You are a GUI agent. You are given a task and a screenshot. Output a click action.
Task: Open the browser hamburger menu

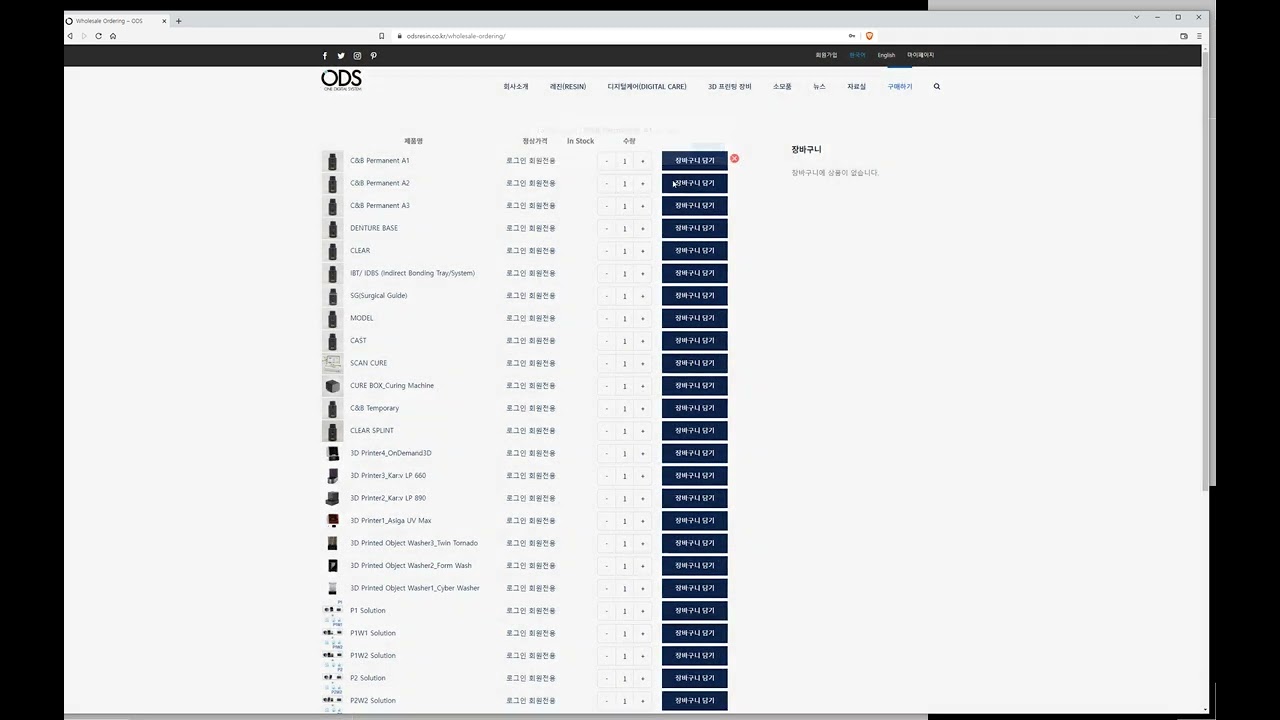pos(1199,36)
